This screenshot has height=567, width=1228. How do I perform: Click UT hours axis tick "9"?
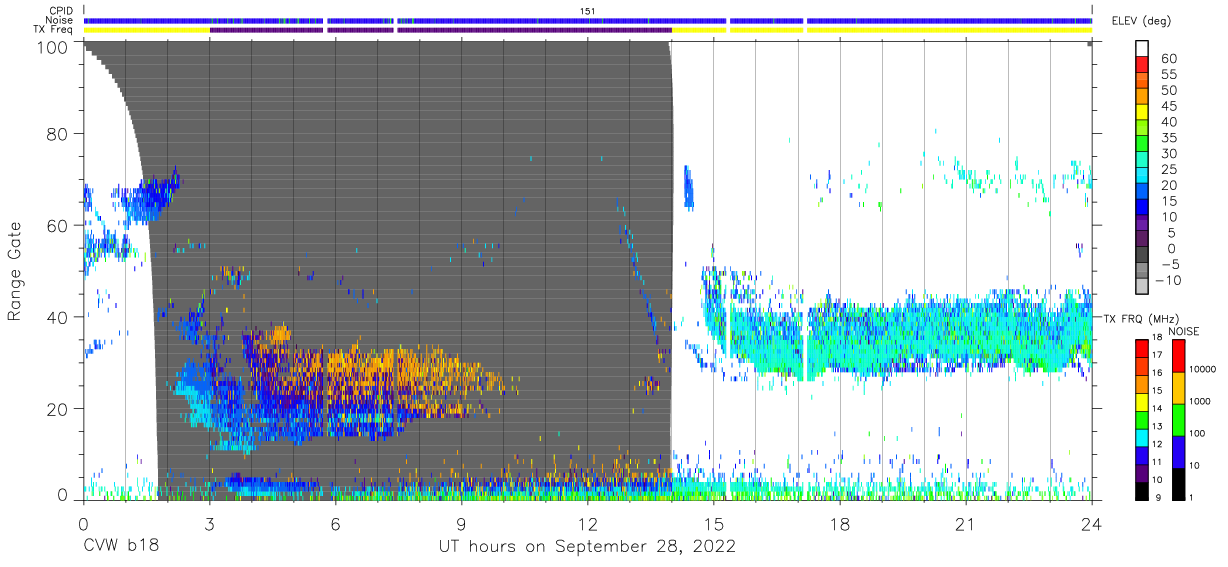coord(461,524)
